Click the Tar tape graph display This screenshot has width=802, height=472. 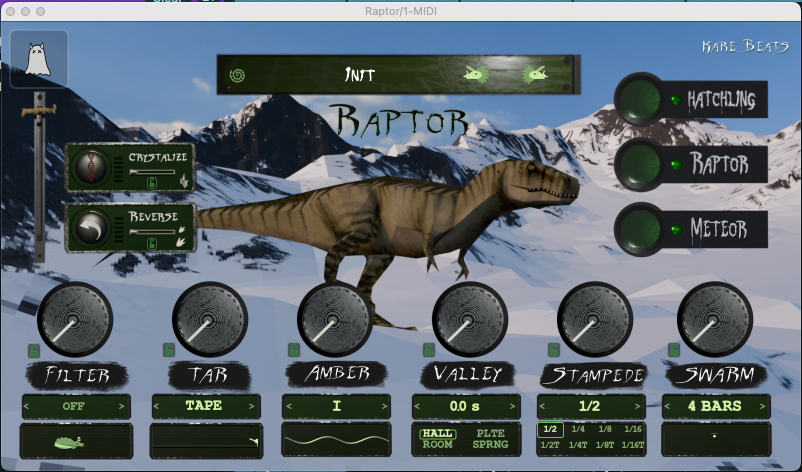click(207, 441)
